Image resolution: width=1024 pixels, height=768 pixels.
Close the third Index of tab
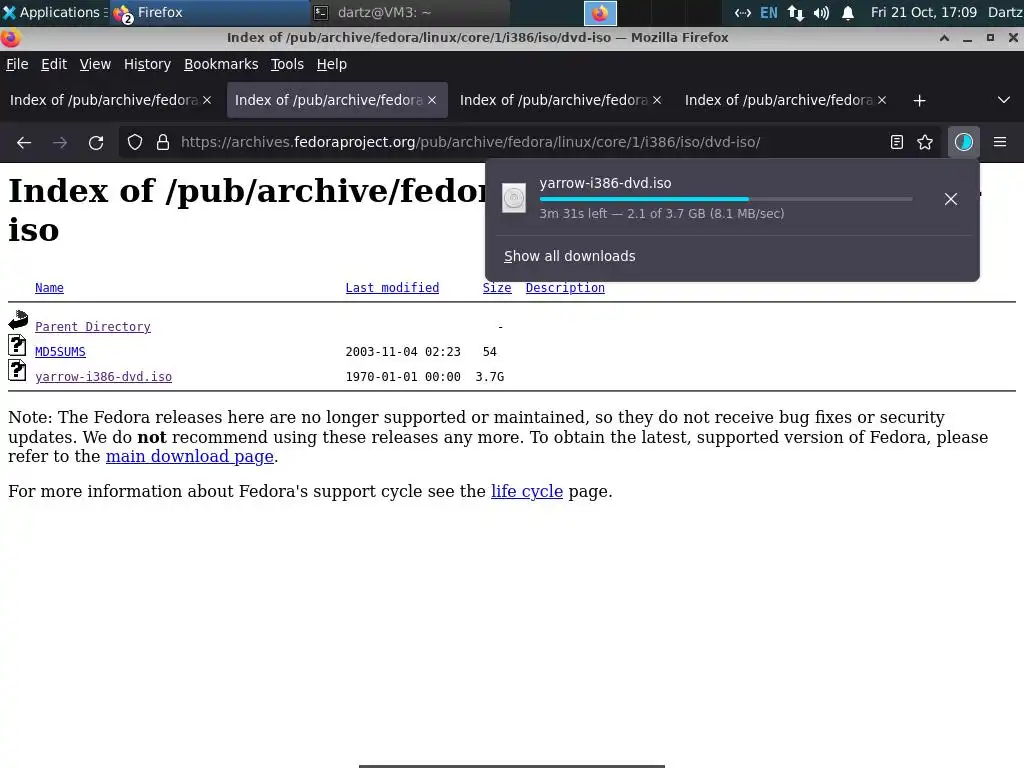tap(657, 100)
